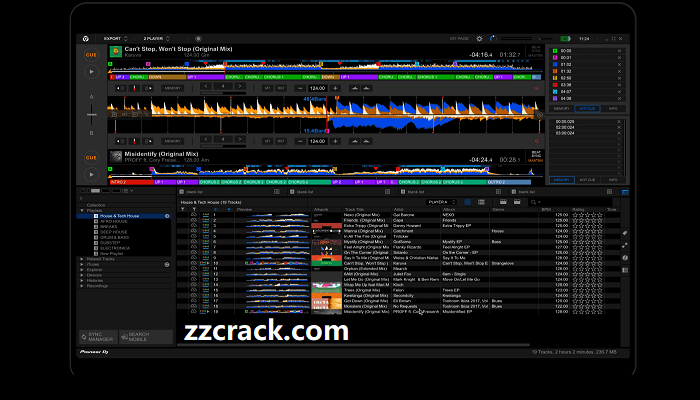Switch lower cue panel to INFO tab
The image size is (700, 400).
(x=613, y=179)
